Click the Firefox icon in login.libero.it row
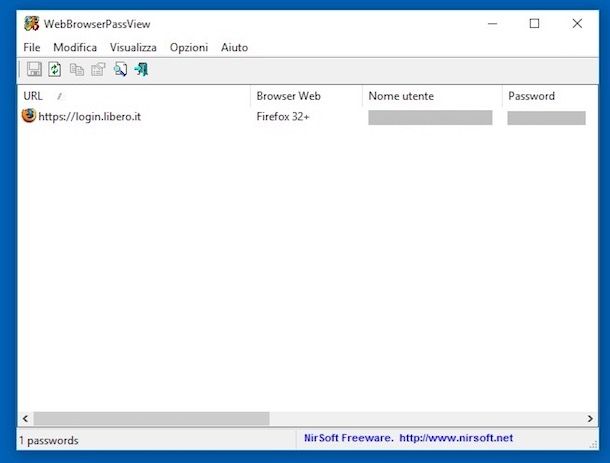 (x=29, y=116)
